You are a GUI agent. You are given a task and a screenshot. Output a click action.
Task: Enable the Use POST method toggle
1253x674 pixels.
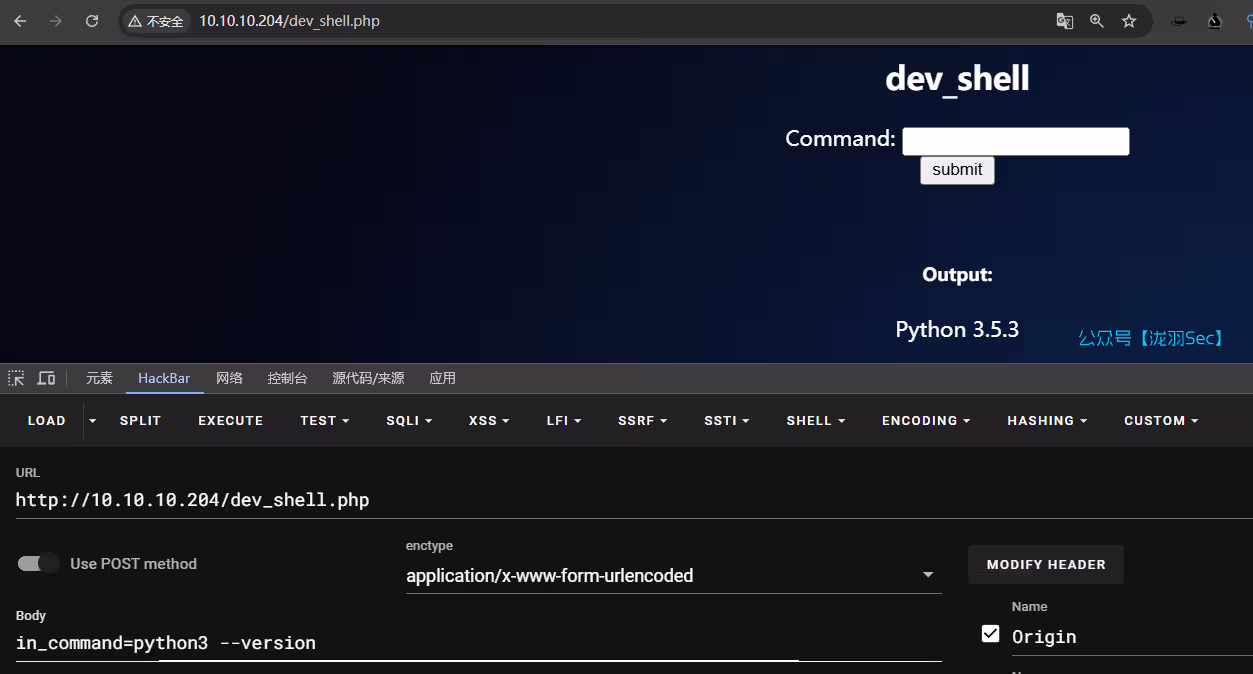tap(38, 563)
